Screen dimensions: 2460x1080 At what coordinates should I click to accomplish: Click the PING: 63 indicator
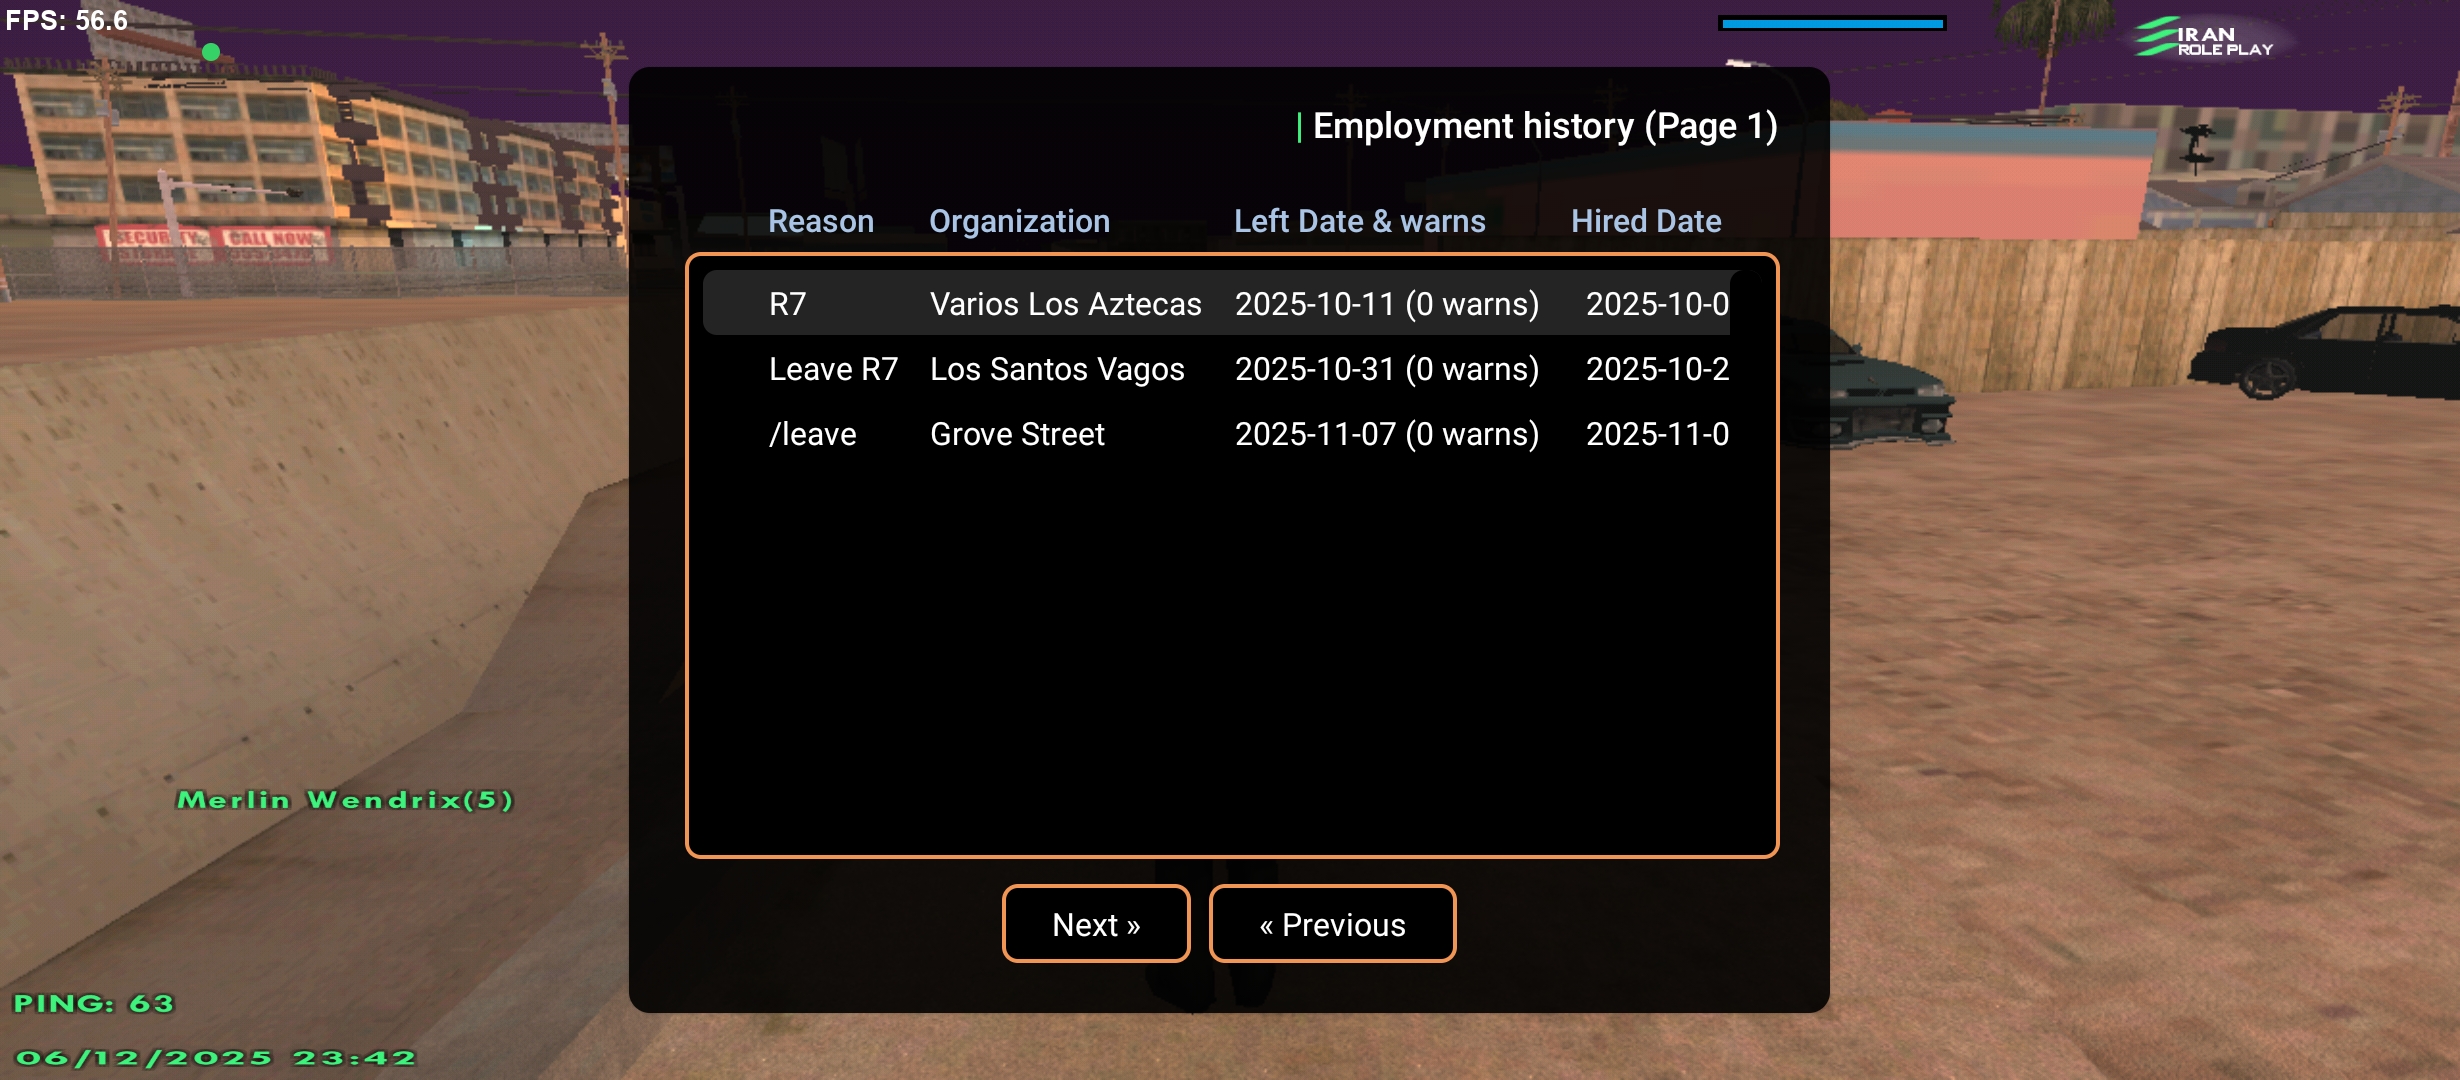point(94,1003)
